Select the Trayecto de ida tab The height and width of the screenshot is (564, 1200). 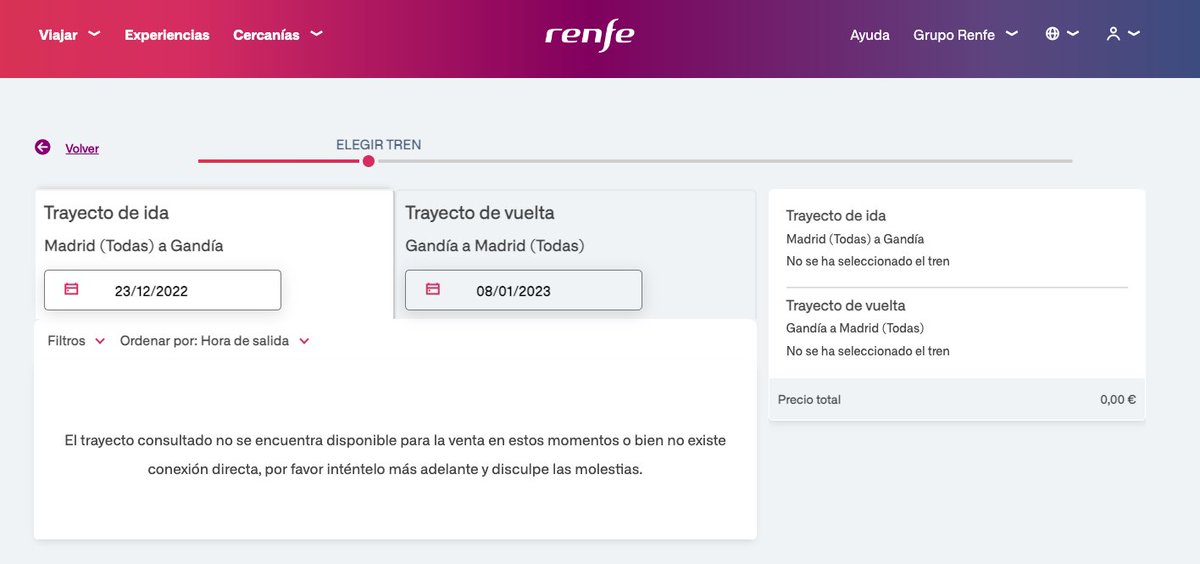point(214,254)
